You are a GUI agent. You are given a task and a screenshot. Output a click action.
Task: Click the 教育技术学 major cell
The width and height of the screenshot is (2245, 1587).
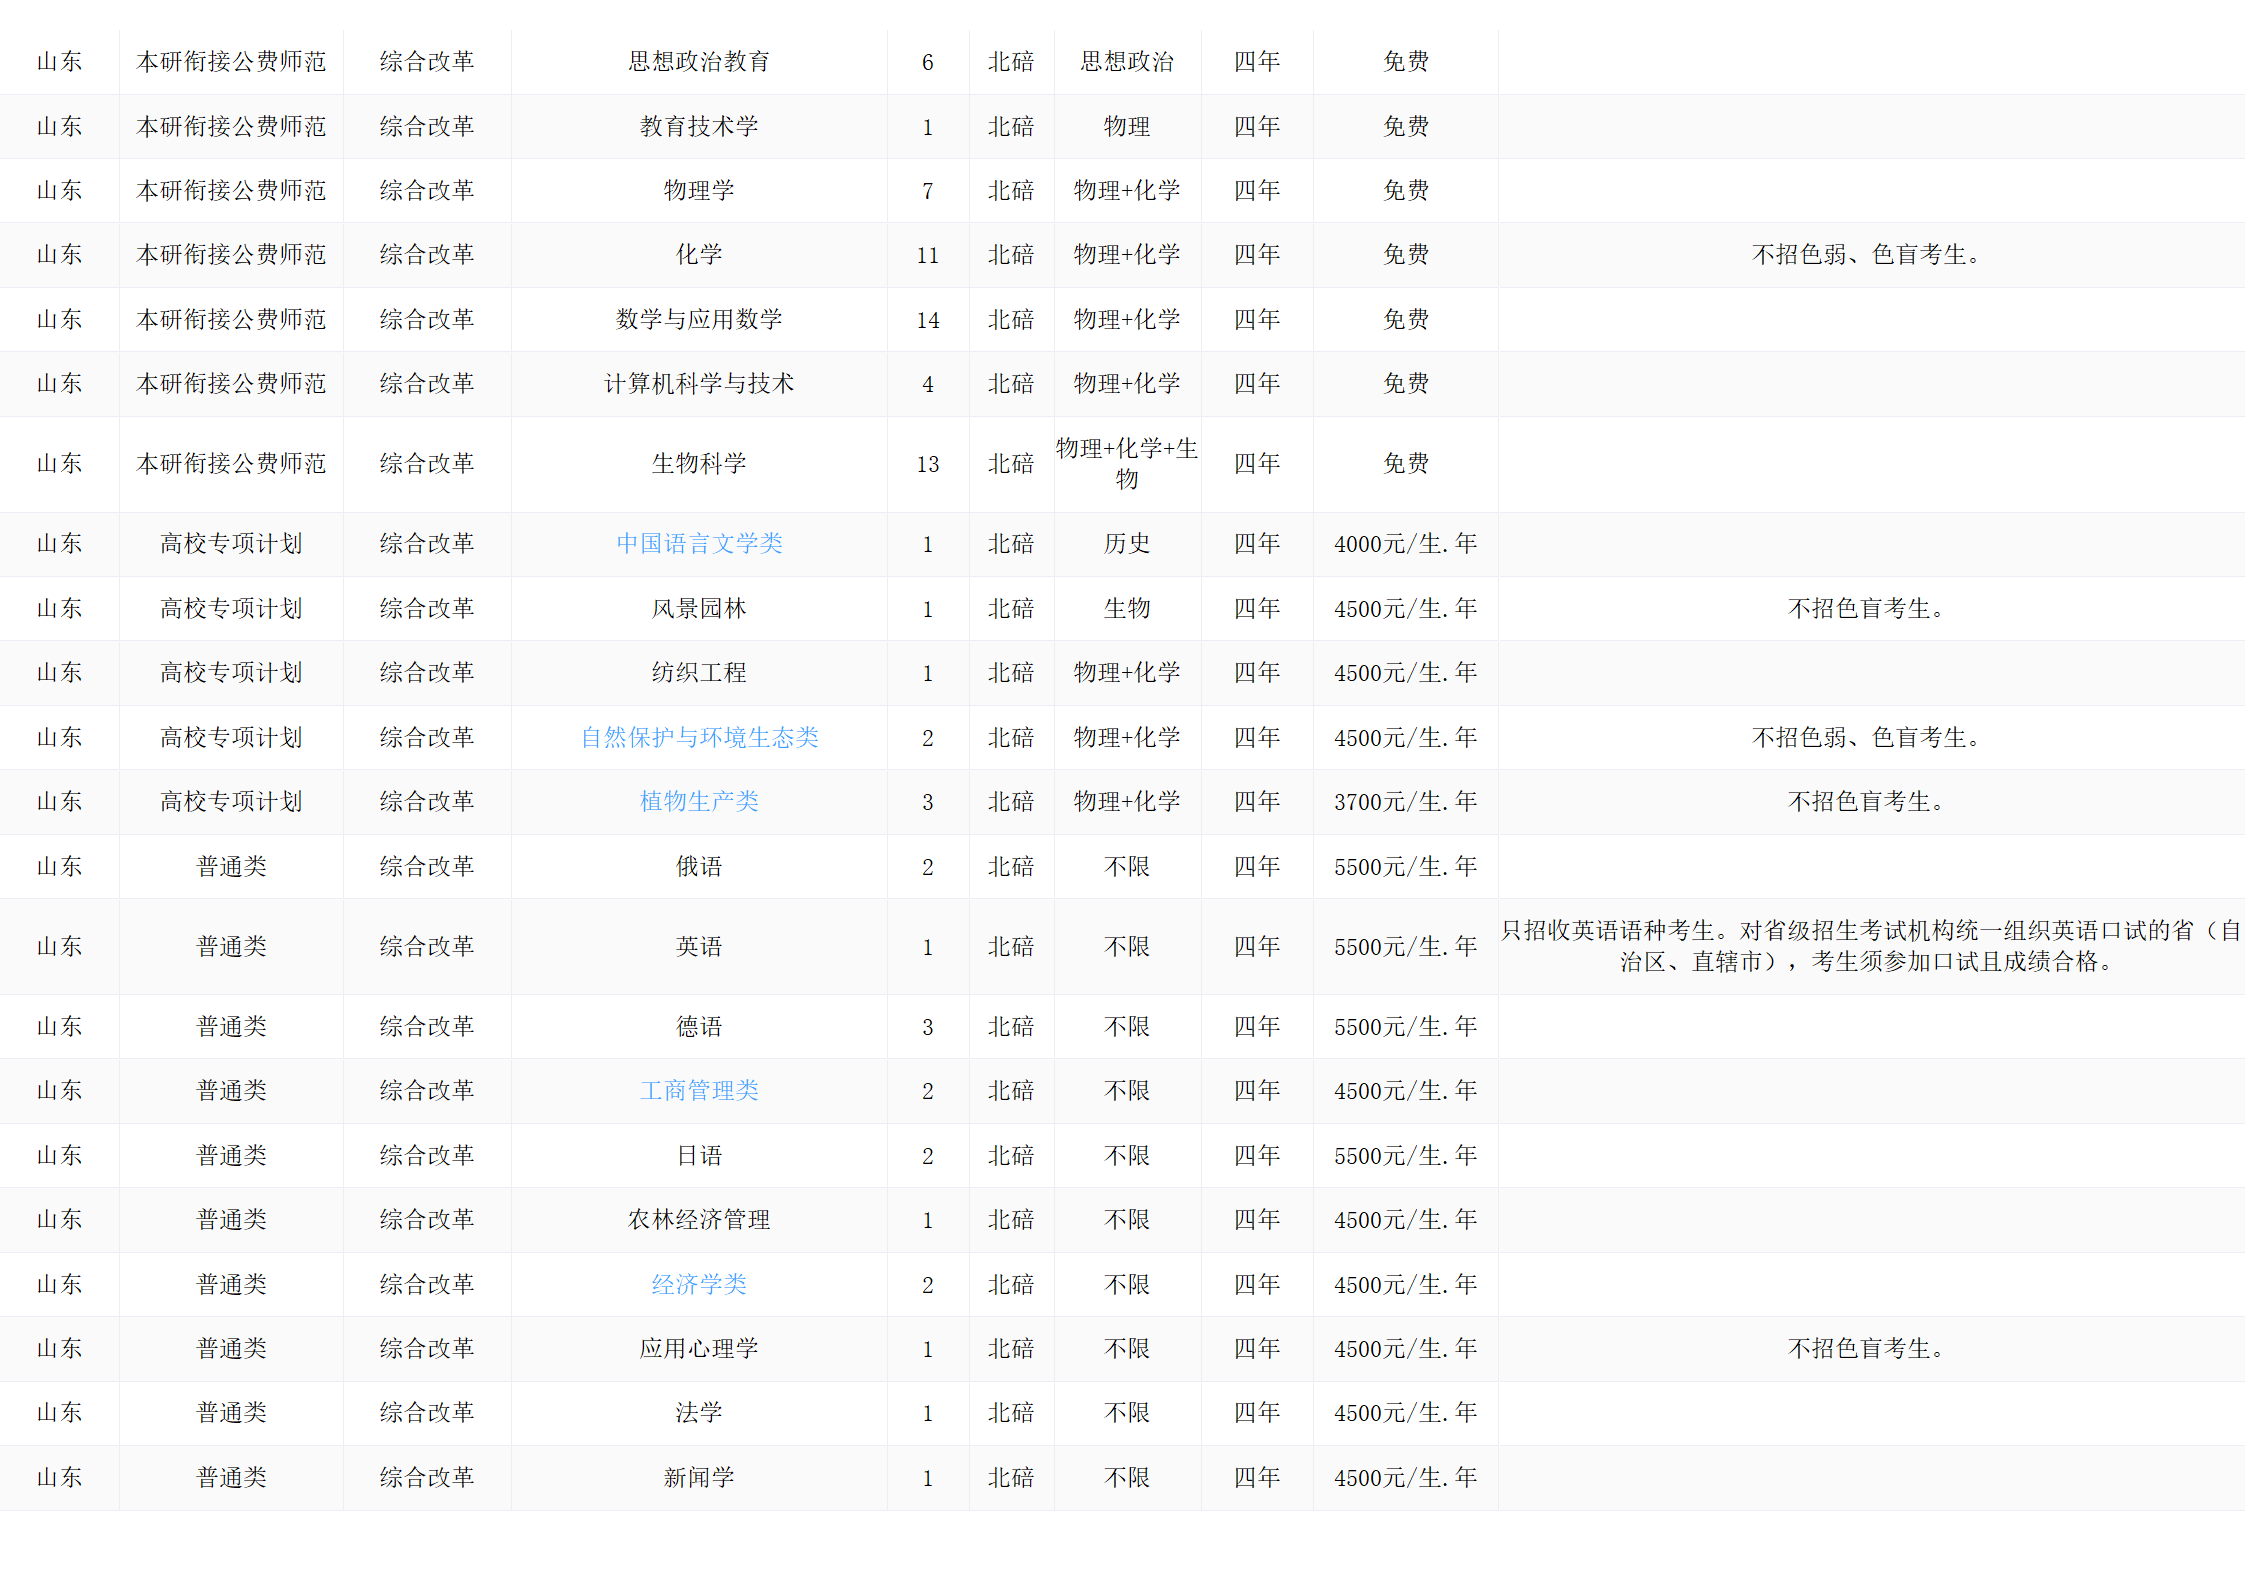click(x=699, y=127)
